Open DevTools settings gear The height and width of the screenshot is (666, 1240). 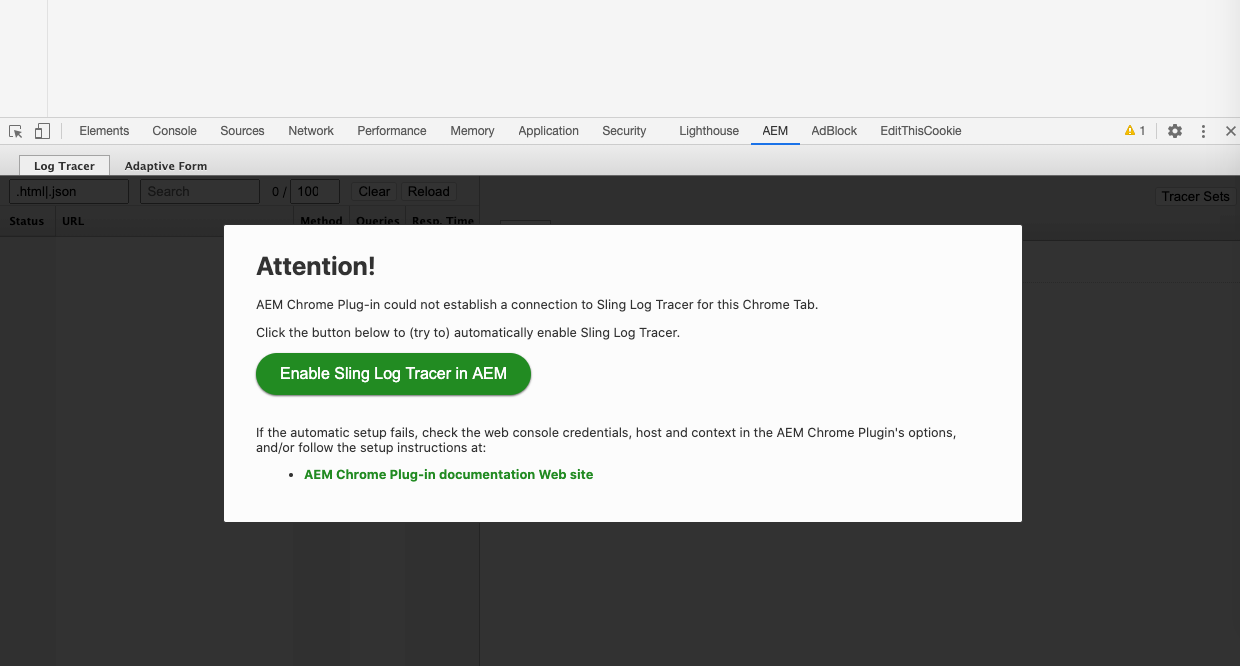pos(1175,131)
